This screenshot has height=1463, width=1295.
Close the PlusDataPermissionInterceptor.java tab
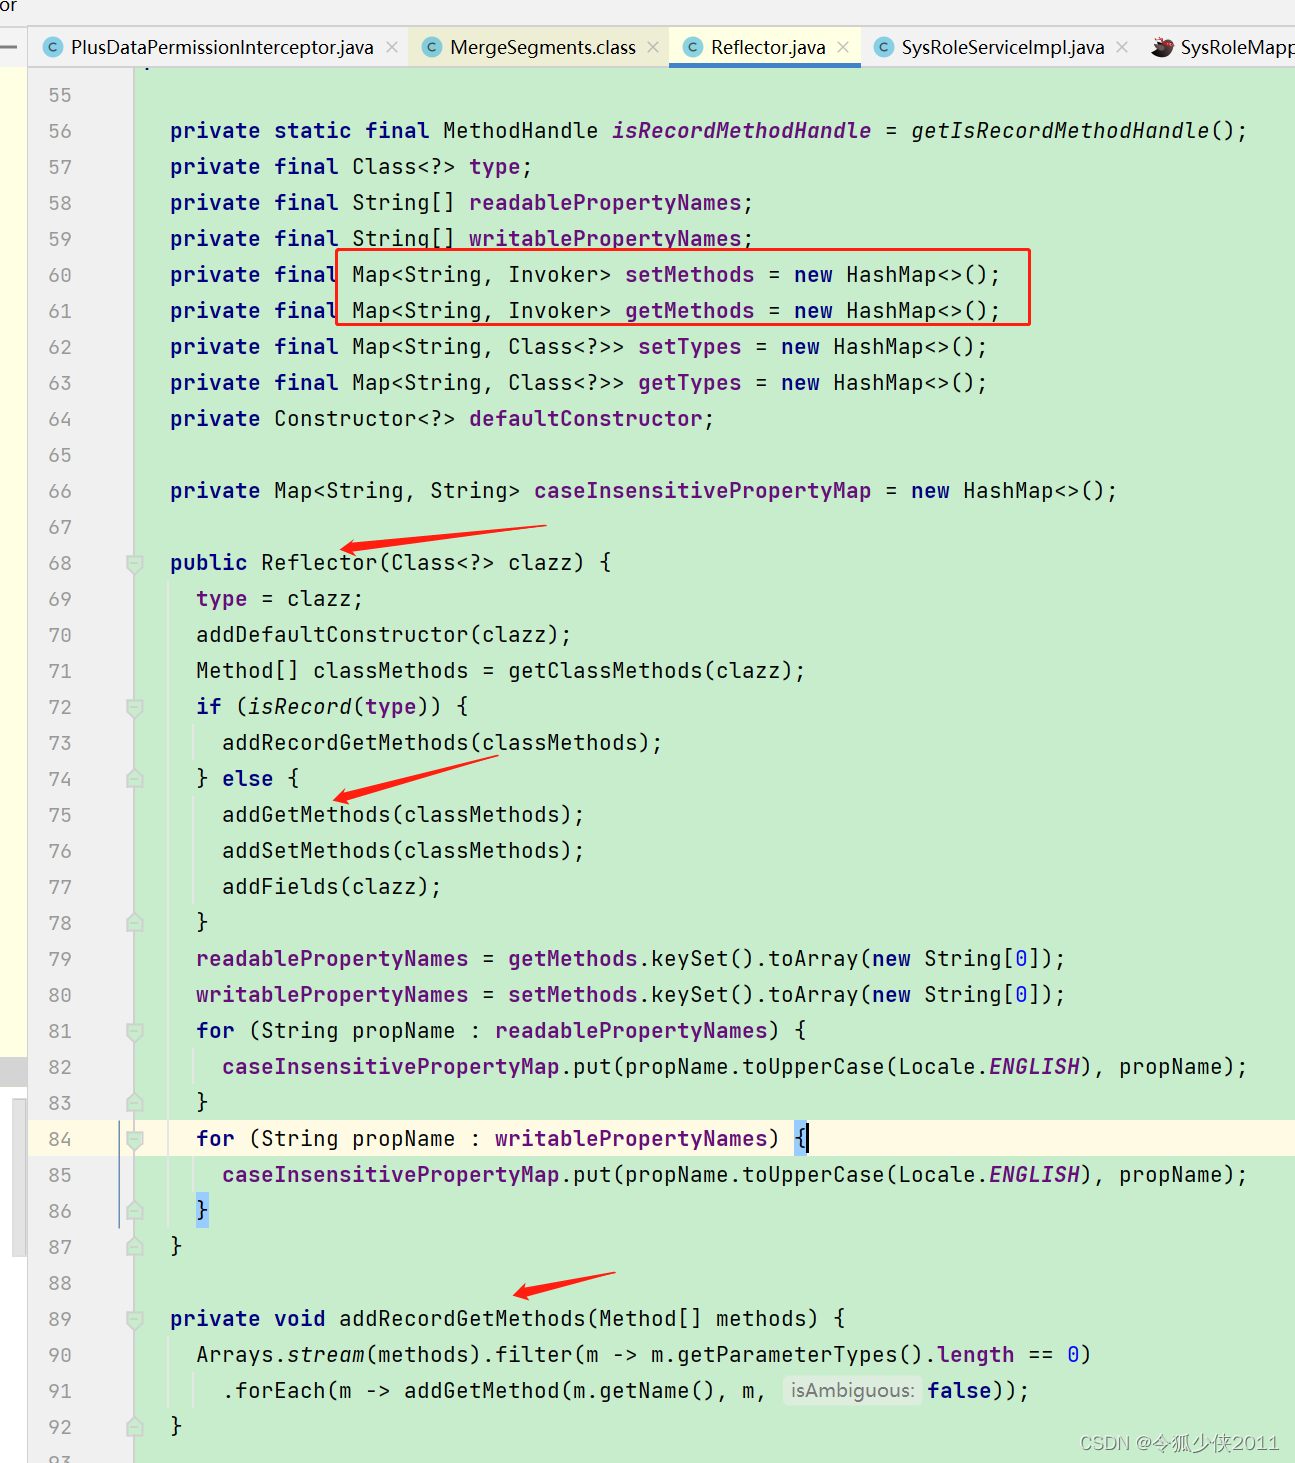click(x=392, y=47)
